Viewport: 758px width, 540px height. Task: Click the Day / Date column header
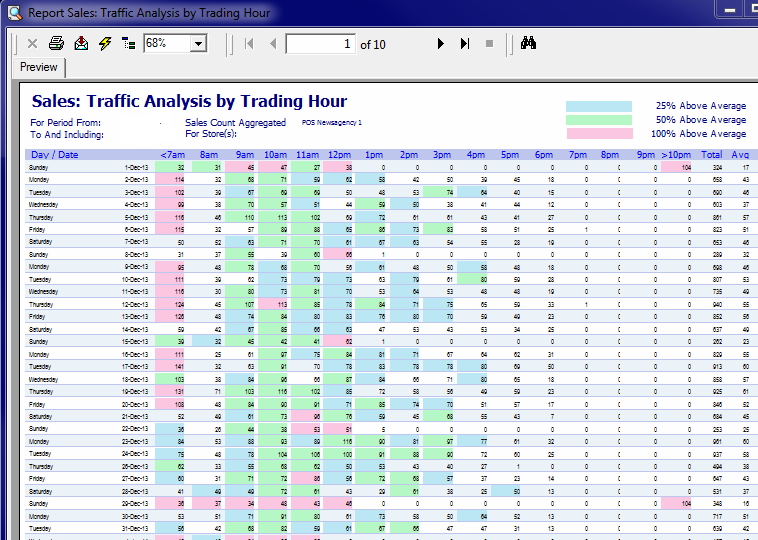[55, 155]
